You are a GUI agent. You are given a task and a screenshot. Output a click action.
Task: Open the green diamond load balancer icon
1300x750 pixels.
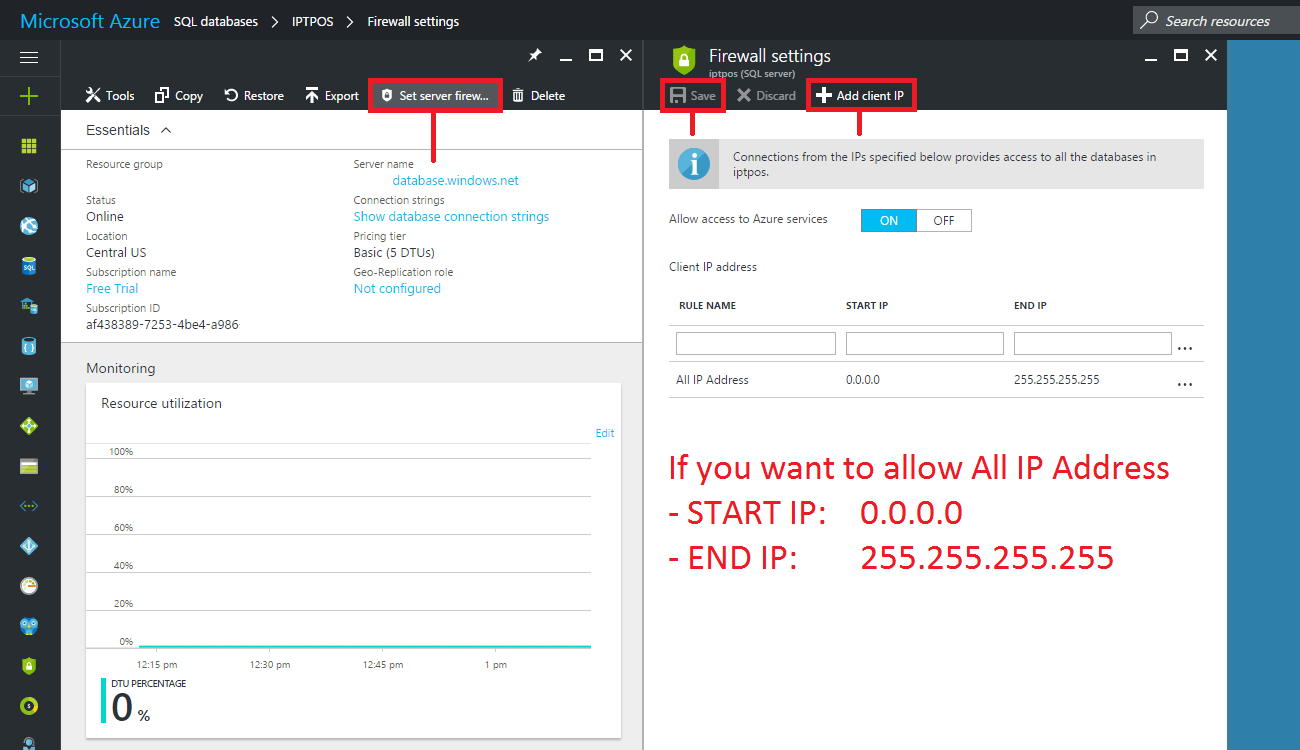coord(29,426)
